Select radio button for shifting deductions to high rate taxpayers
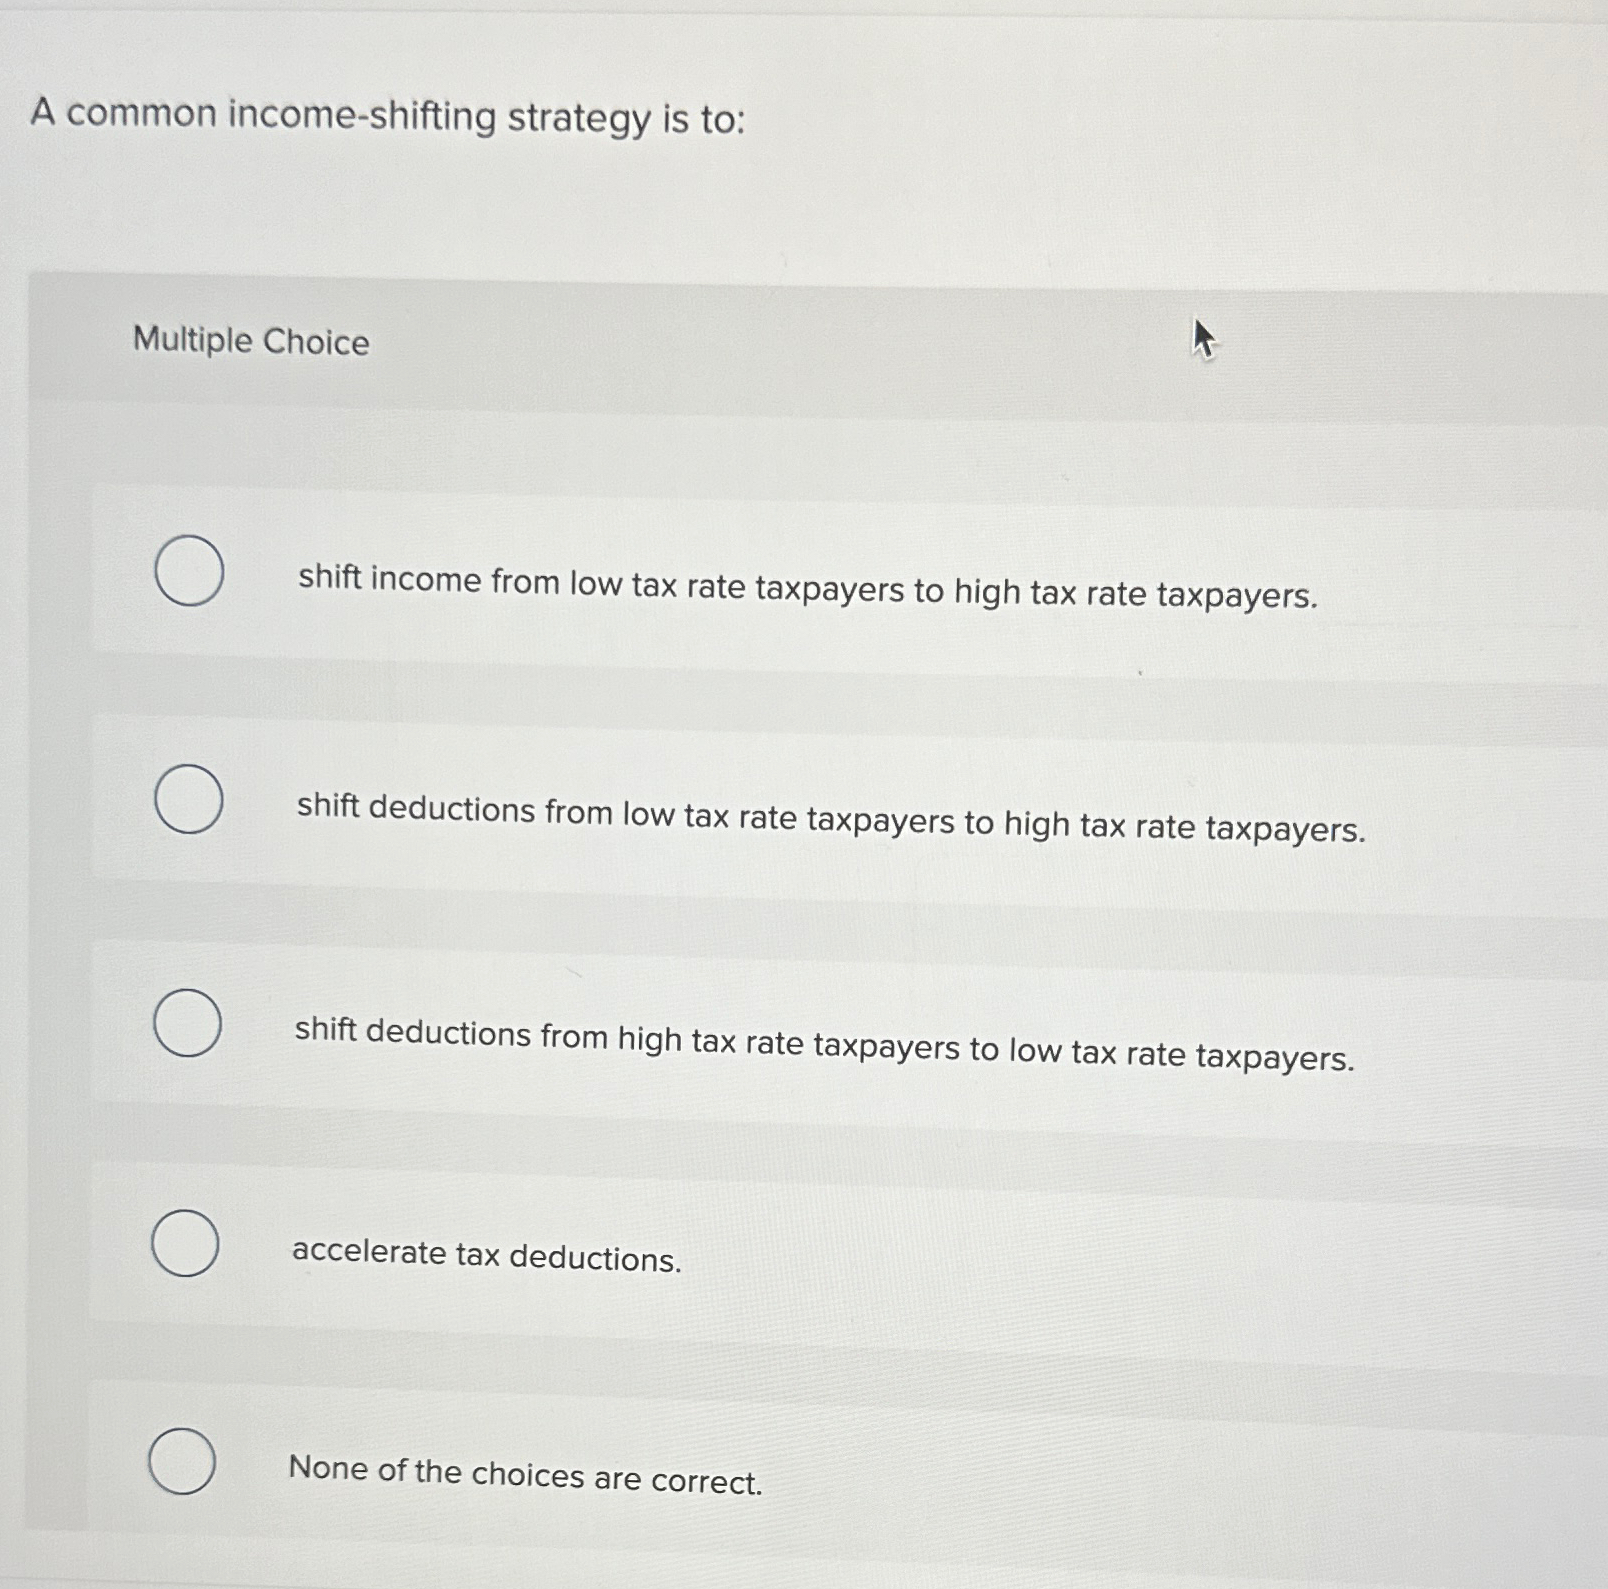 pos(190,798)
